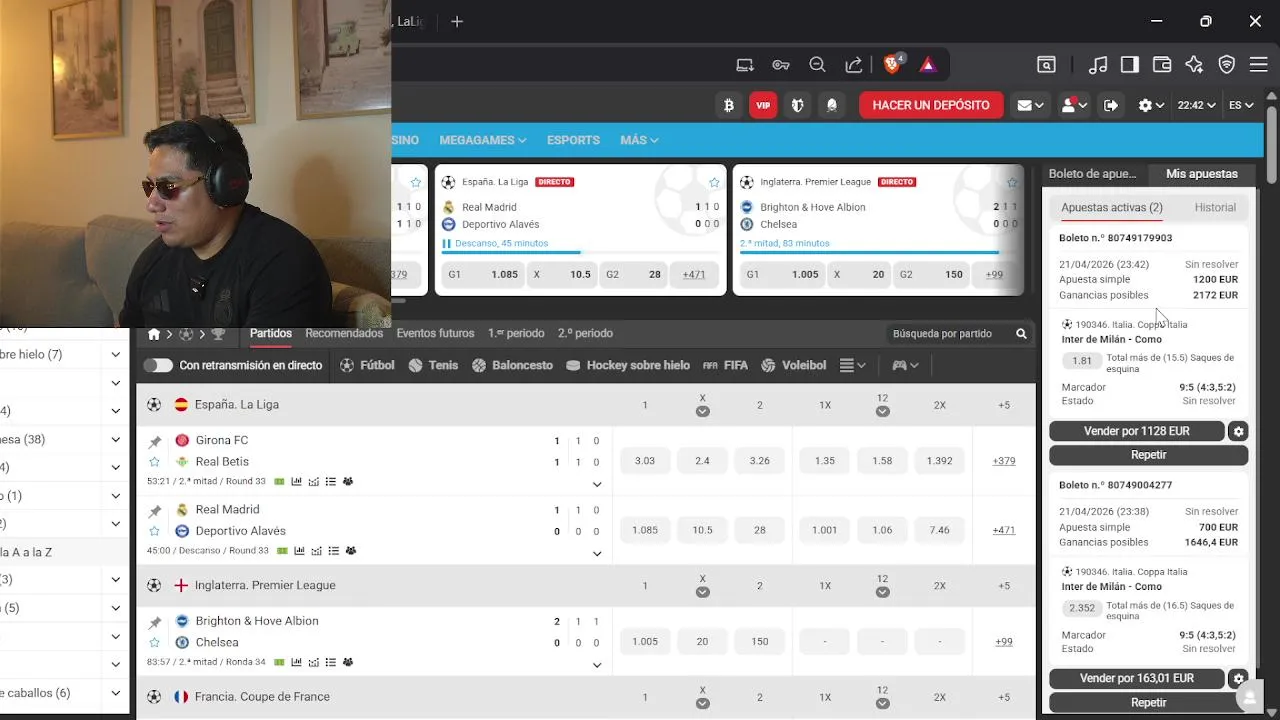Open the messages envelope dropdown
Image resolution: width=1280 pixels, height=720 pixels.
coord(1030,105)
